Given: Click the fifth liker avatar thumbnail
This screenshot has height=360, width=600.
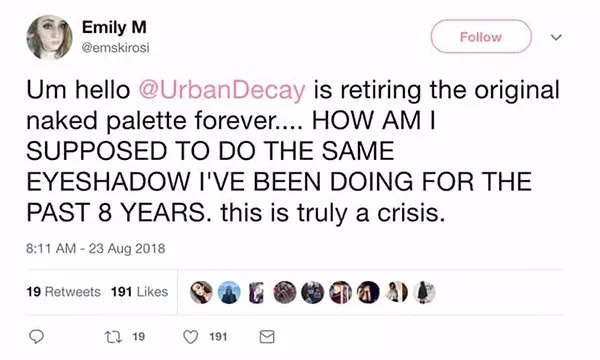Looking at the screenshot, I should tap(312, 292).
